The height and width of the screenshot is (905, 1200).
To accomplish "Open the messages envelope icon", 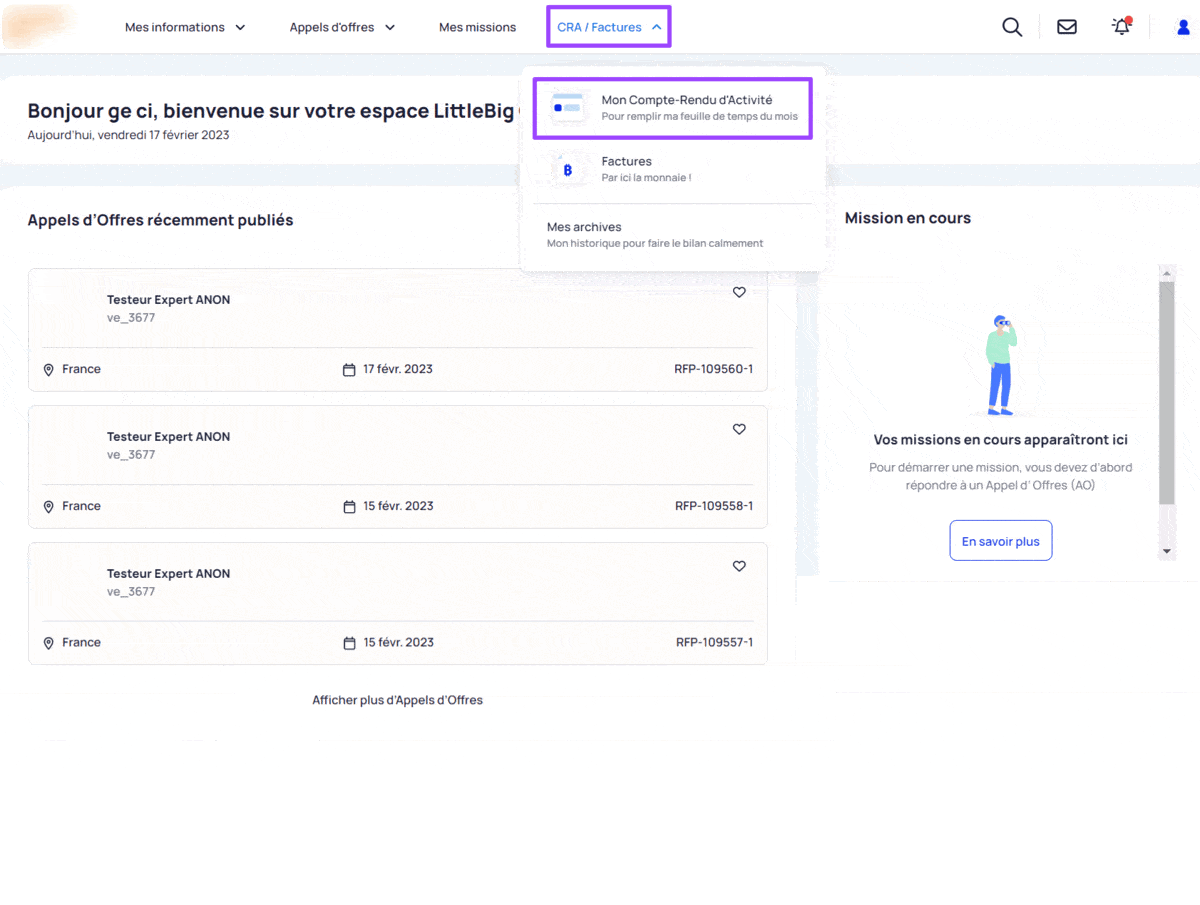I will 1067,27.
